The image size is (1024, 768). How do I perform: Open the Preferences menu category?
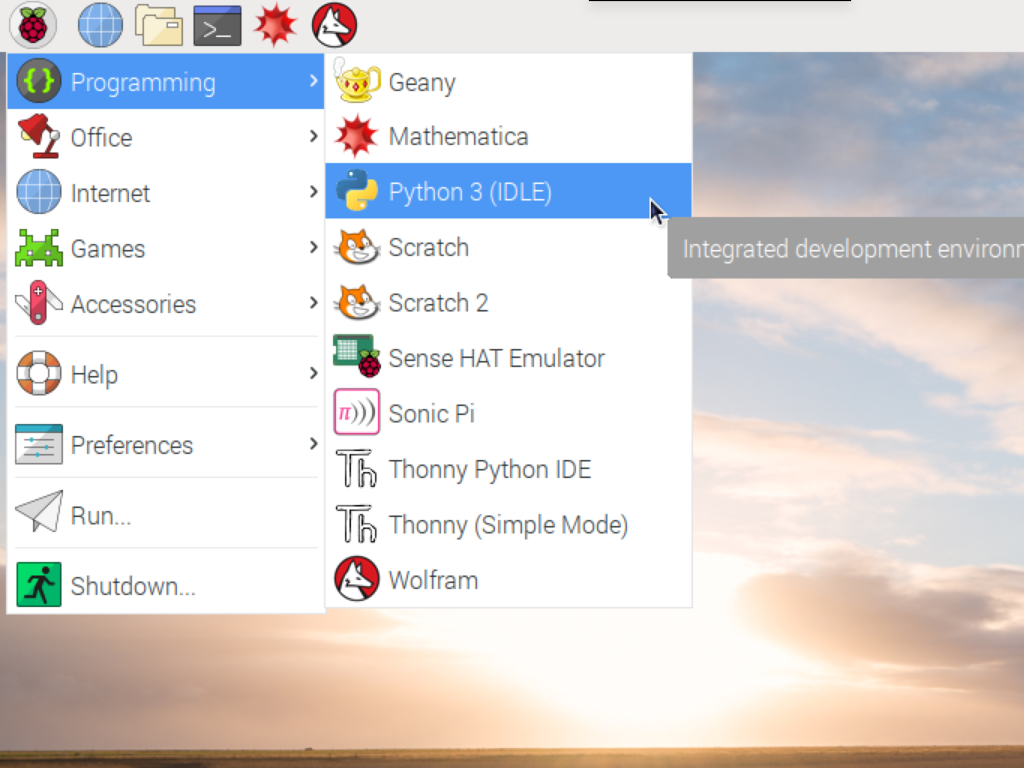pyautogui.click(x=166, y=444)
